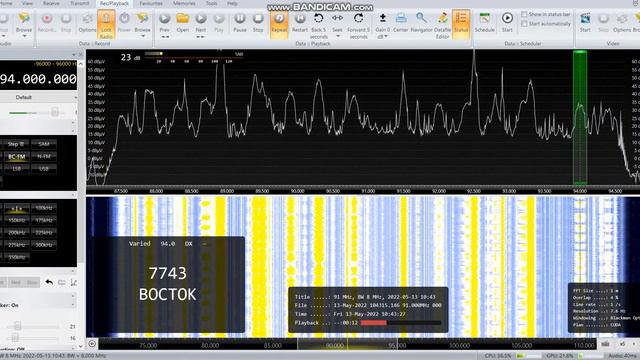Open the Seek dropdown arrow
The image size is (640, 360).
coord(337,37)
